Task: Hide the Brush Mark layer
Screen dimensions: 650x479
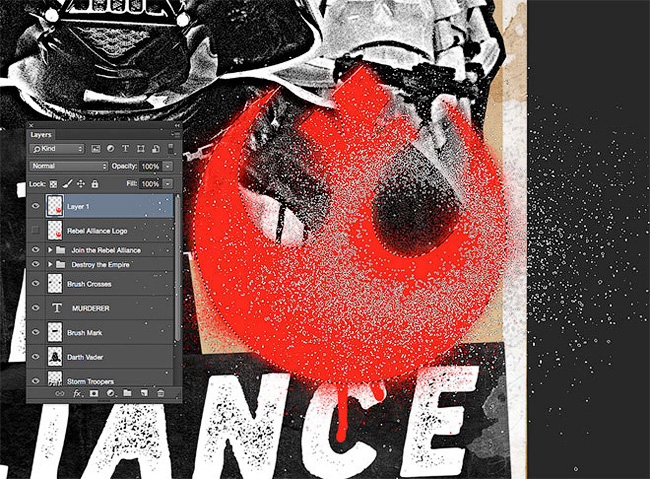Action: click(36, 332)
